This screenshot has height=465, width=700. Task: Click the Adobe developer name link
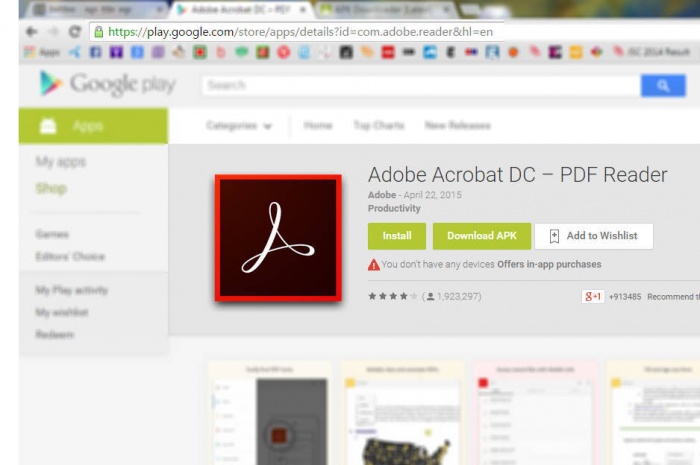tap(382, 195)
